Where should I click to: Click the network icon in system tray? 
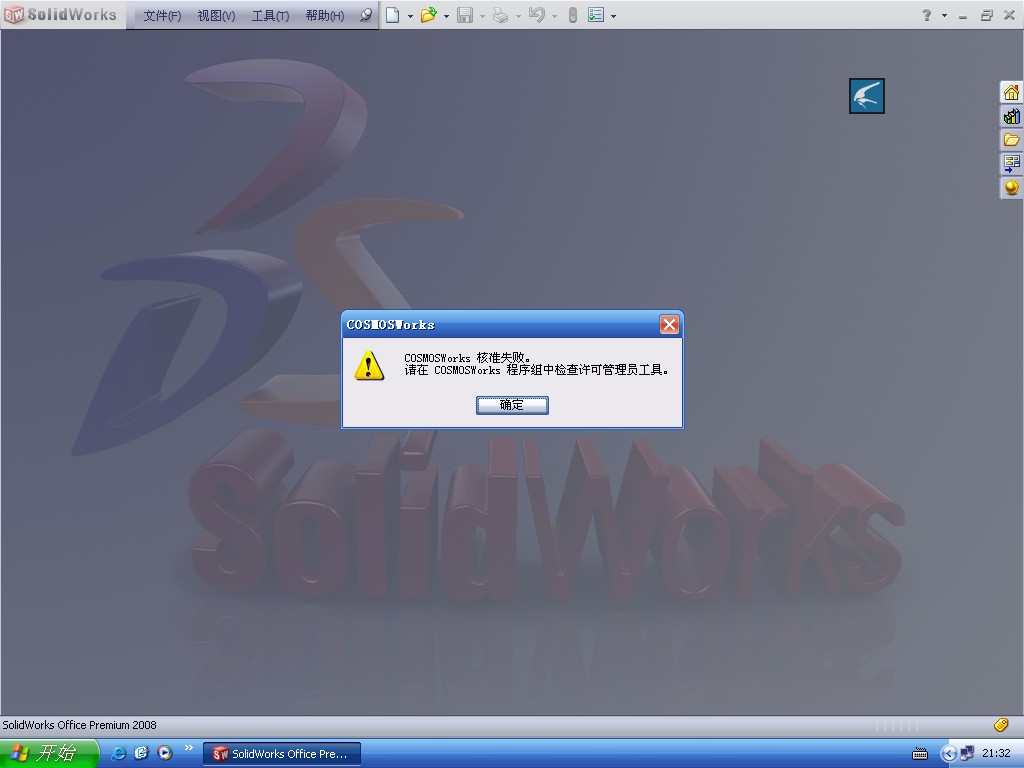pos(967,754)
